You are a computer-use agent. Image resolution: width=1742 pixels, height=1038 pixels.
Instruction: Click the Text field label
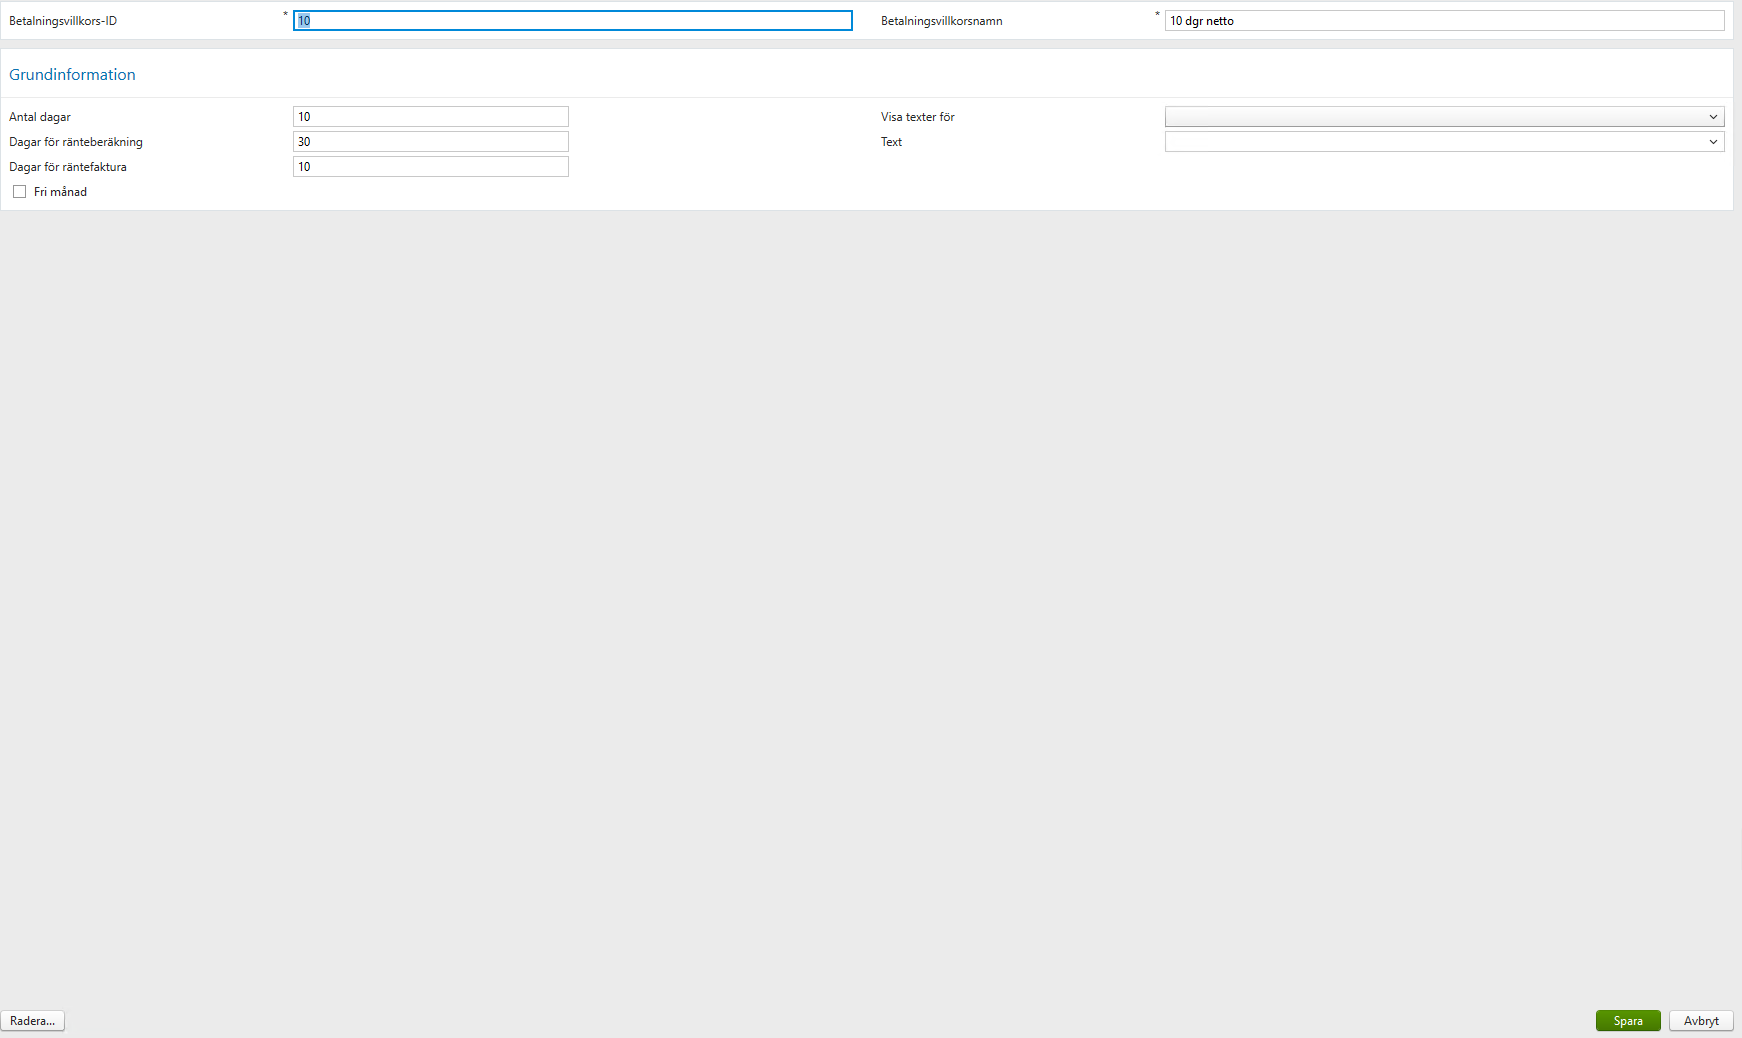tap(890, 141)
